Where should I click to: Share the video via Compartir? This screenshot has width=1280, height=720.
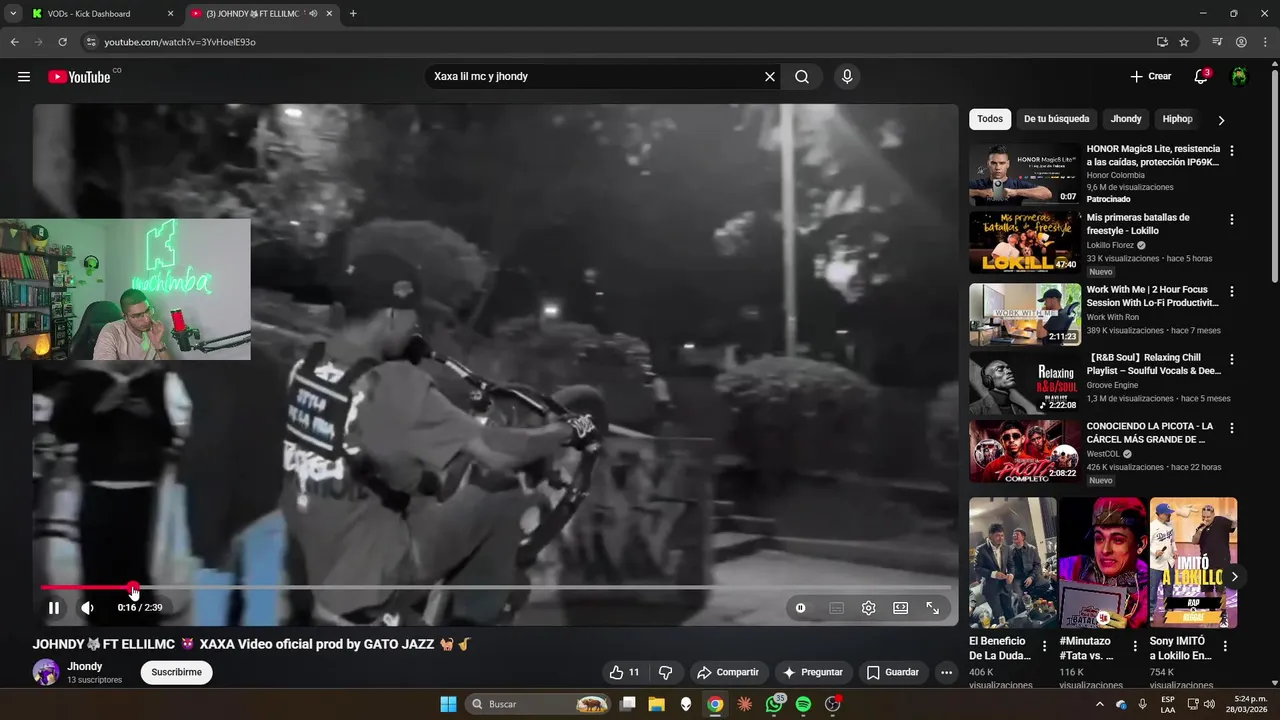pyautogui.click(x=728, y=673)
